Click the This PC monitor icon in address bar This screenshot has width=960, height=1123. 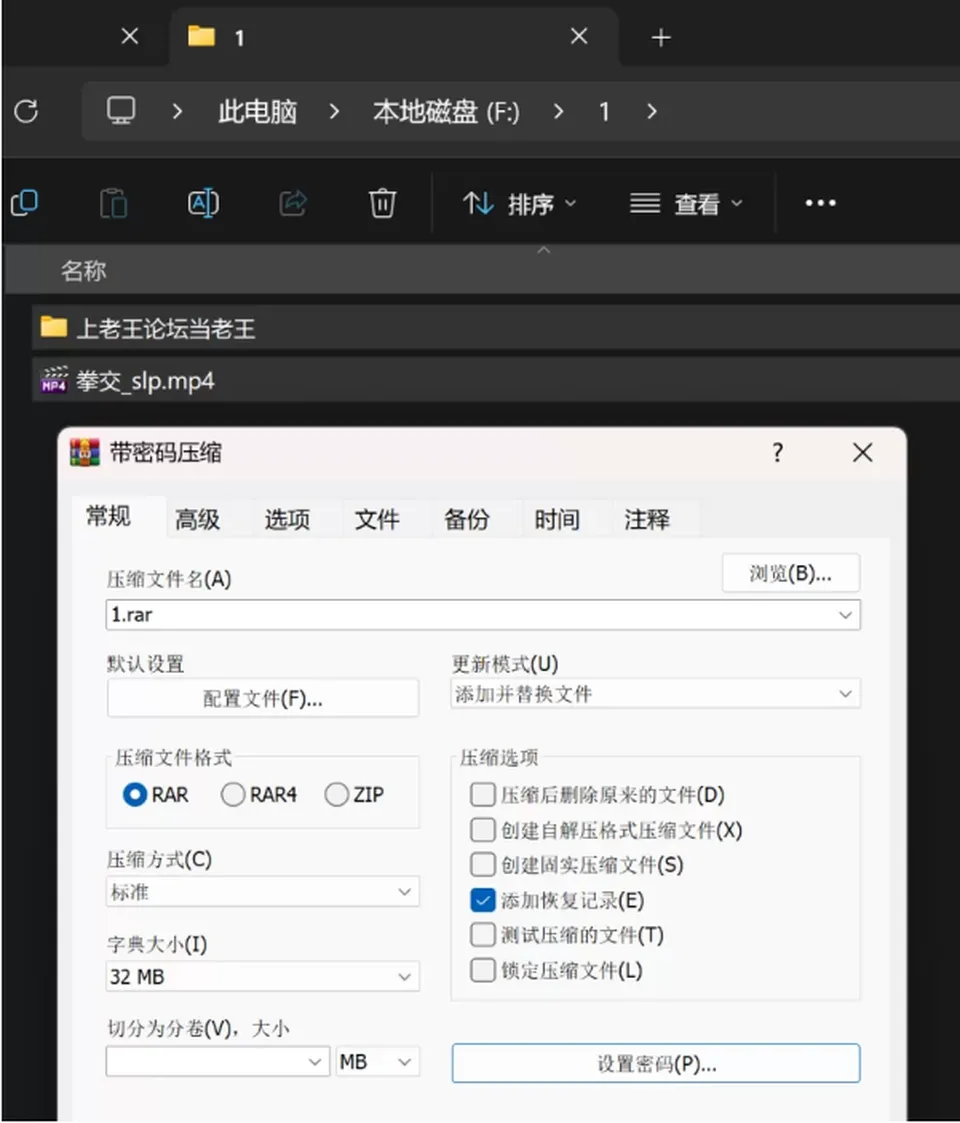(x=120, y=111)
